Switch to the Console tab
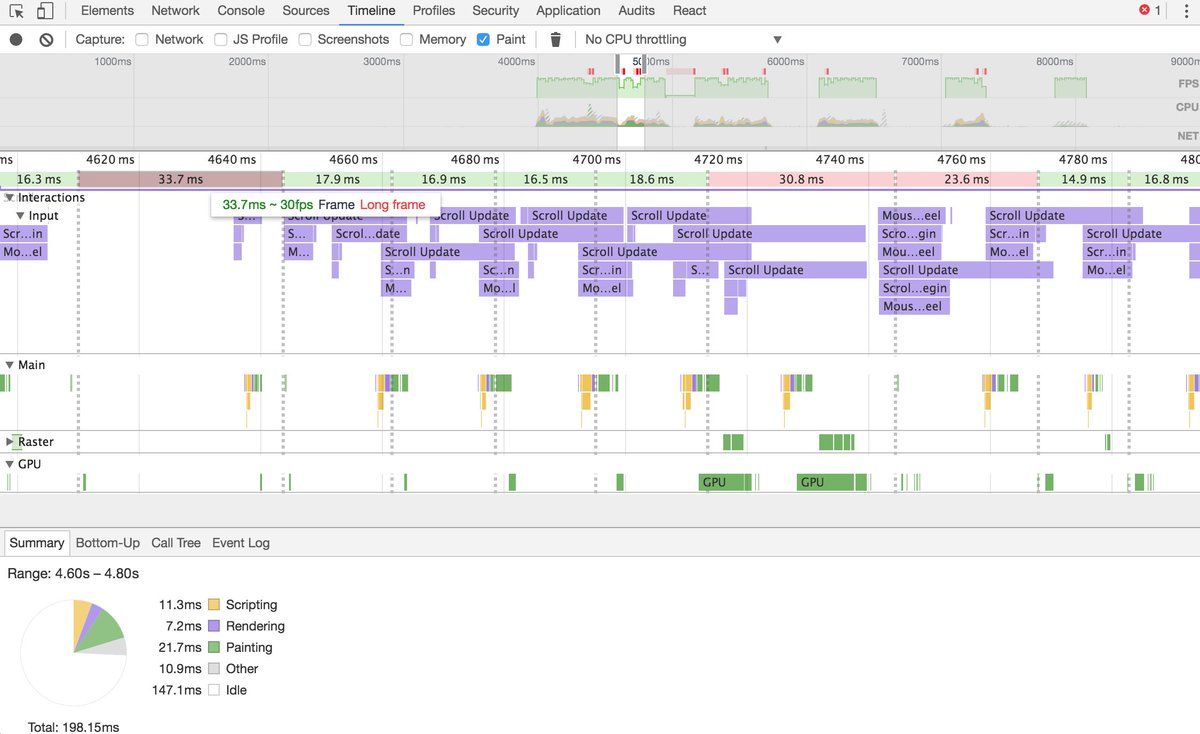Viewport: 1200px width, 734px height. 241,11
